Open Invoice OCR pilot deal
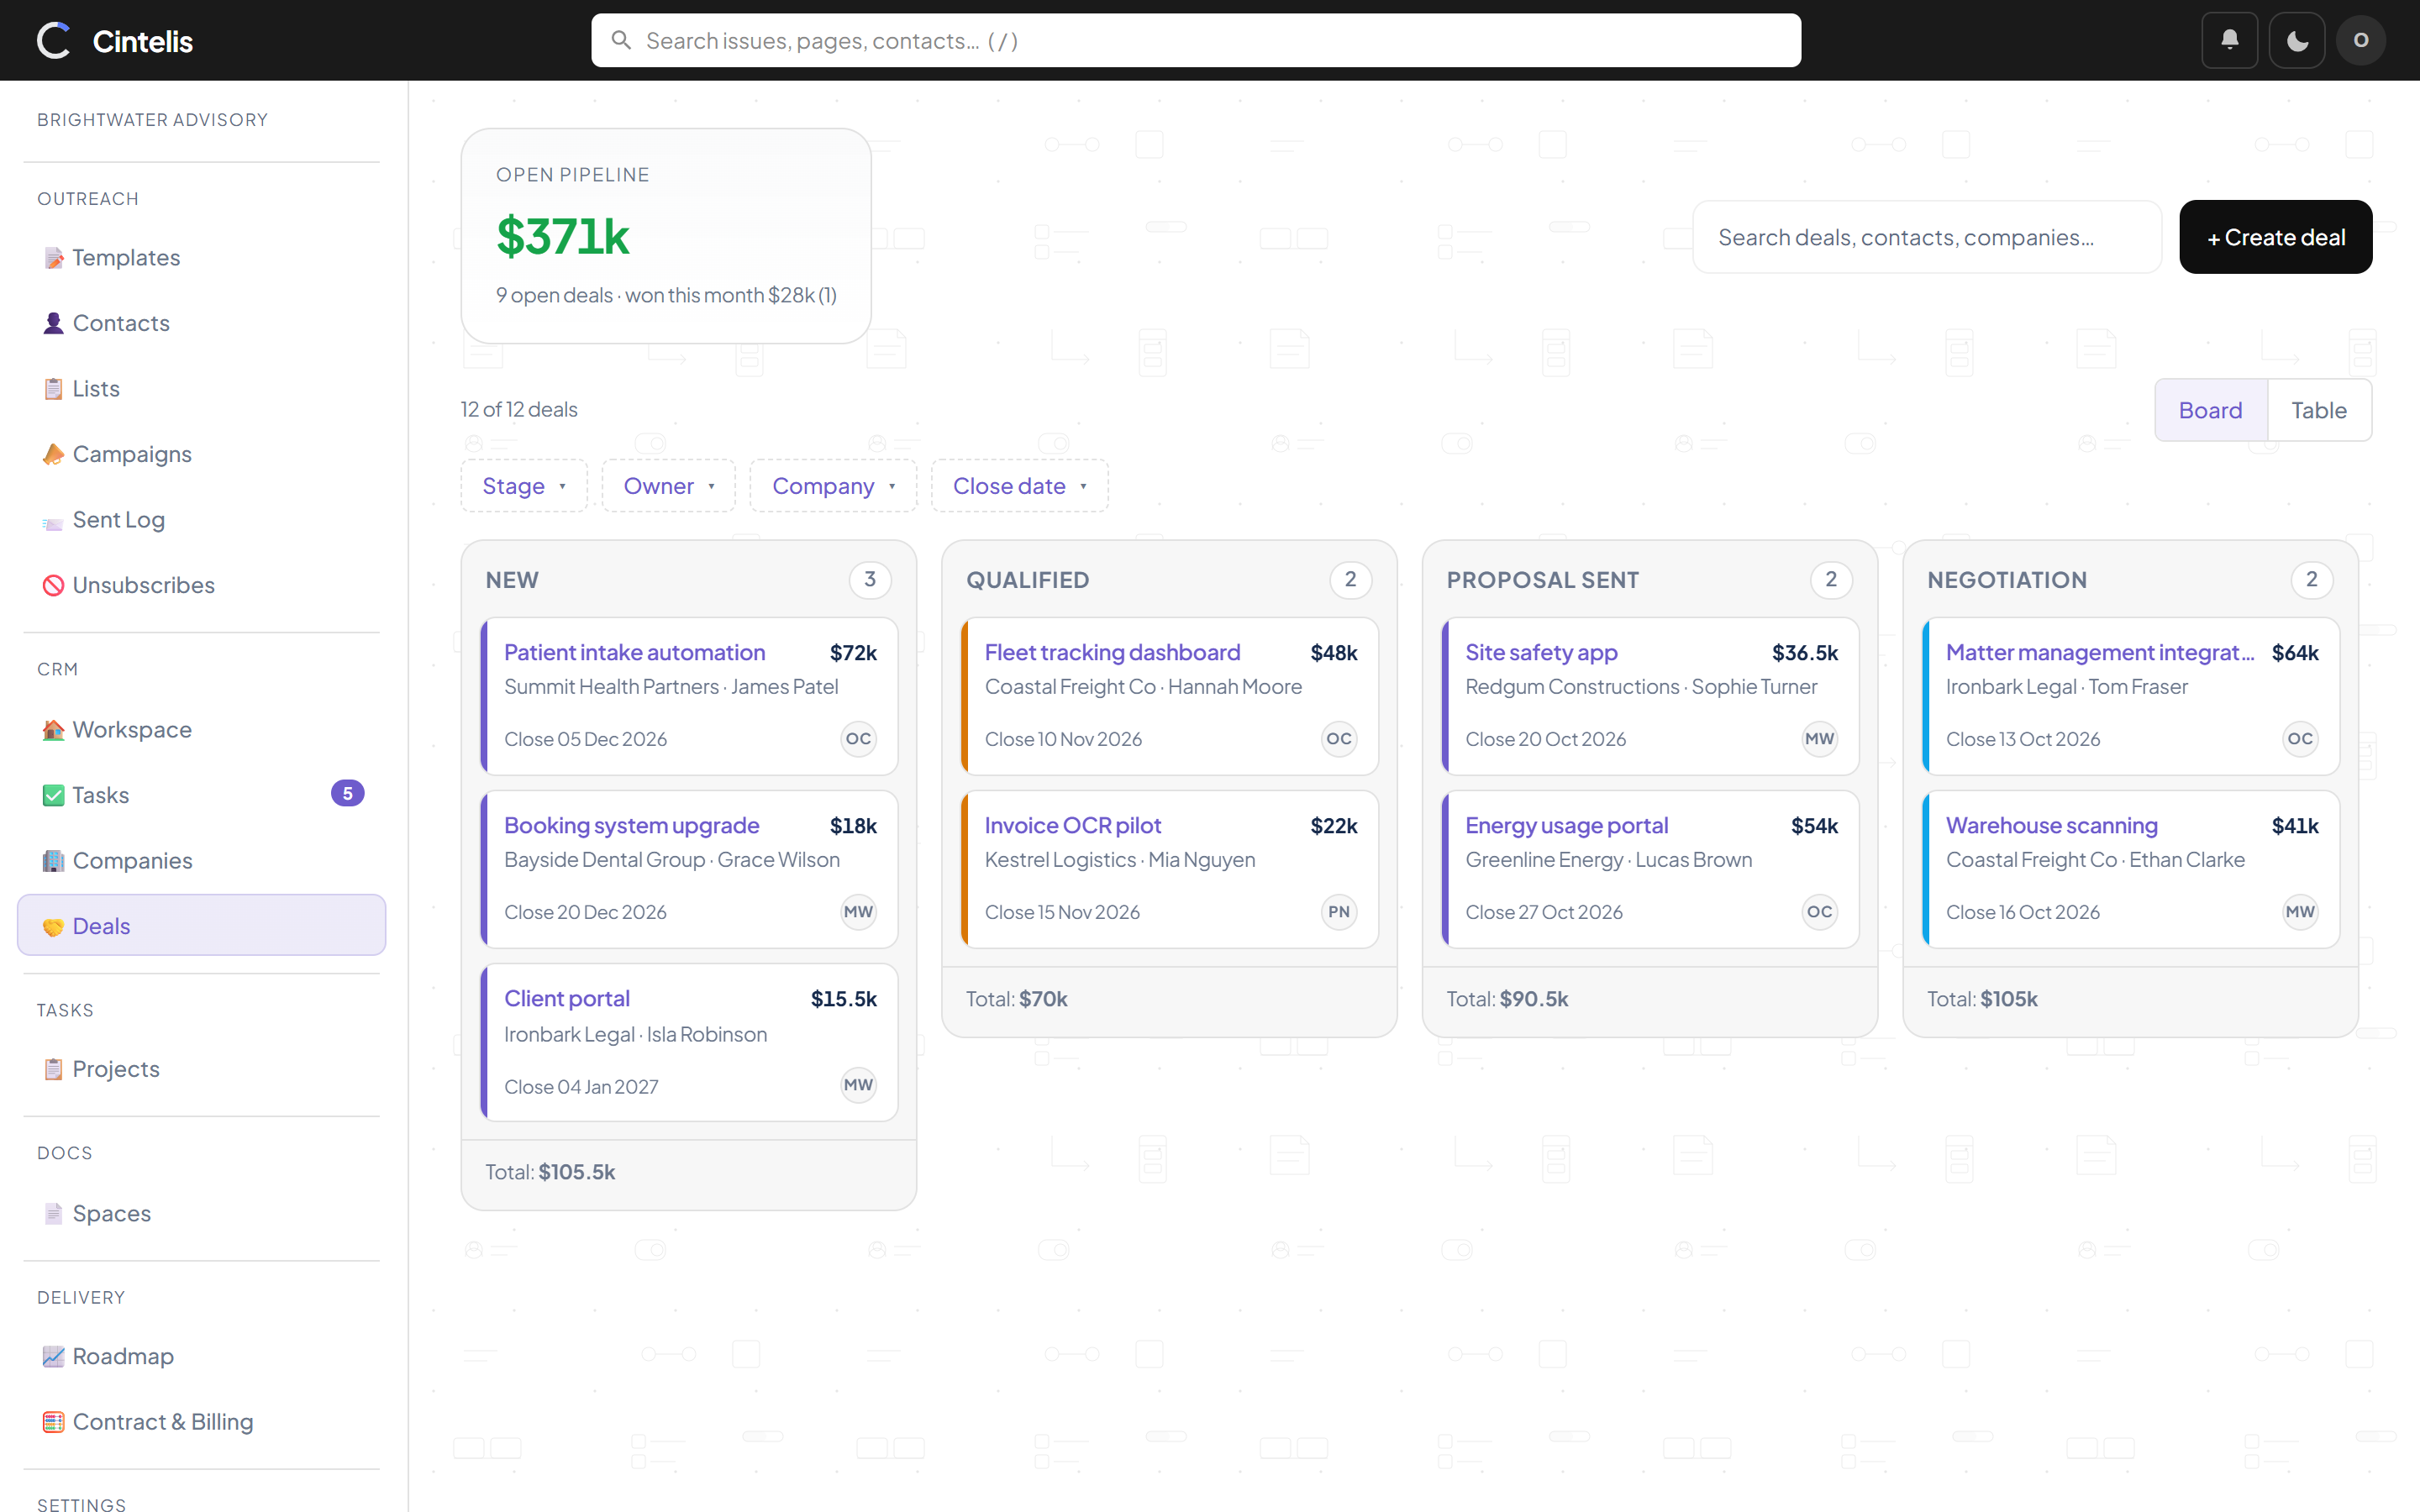The width and height of the screenshot is (2420, 1512). coord(1073,825)
